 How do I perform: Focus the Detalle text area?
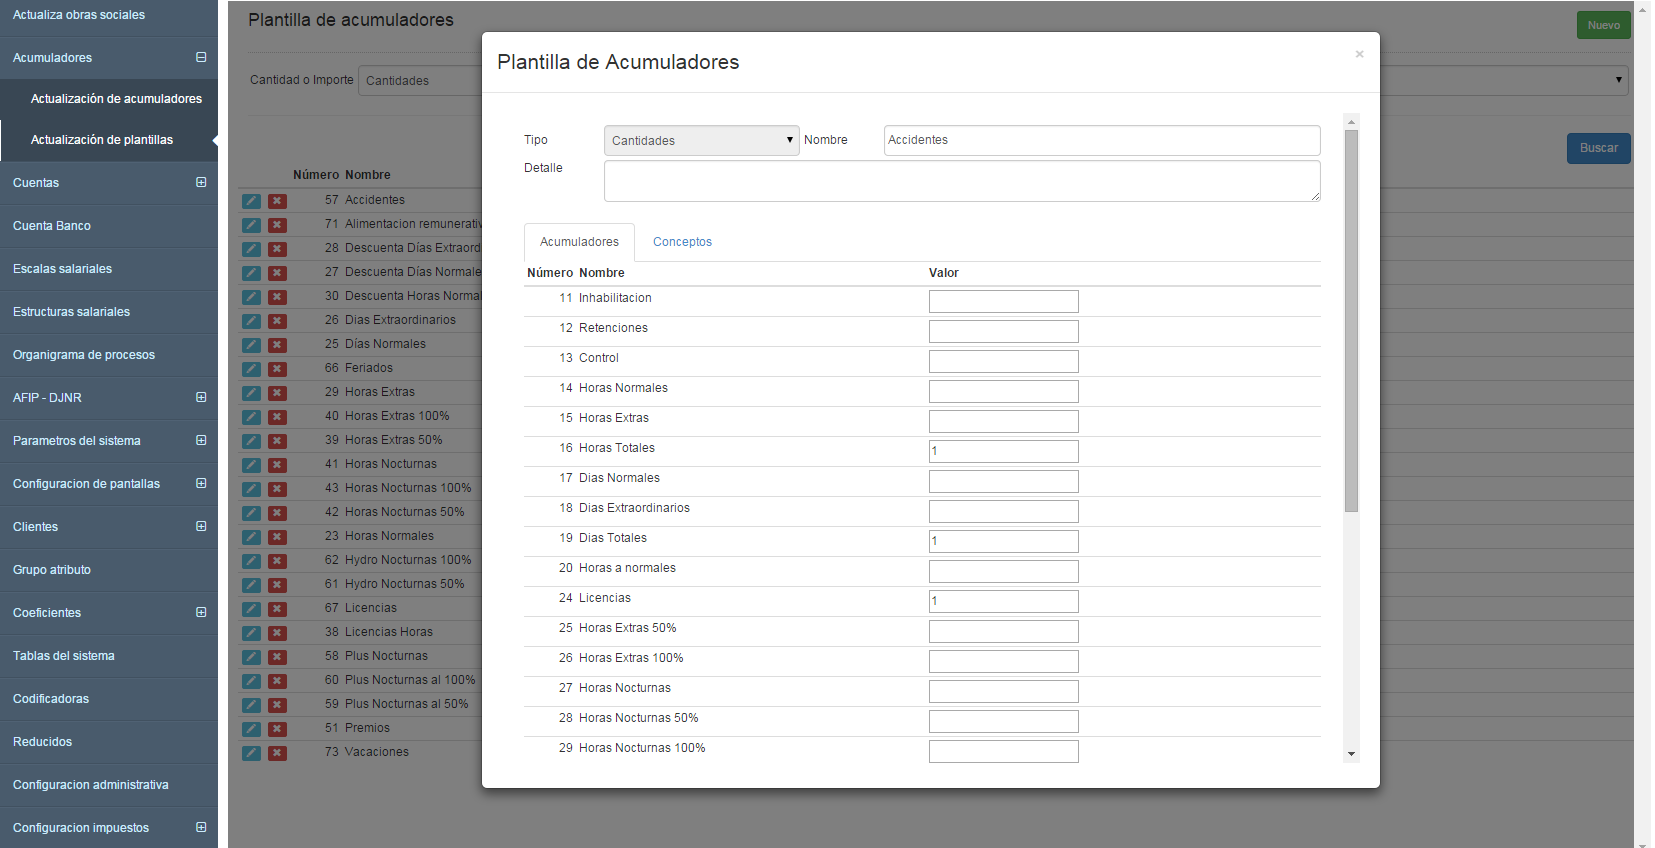[961, 181]
